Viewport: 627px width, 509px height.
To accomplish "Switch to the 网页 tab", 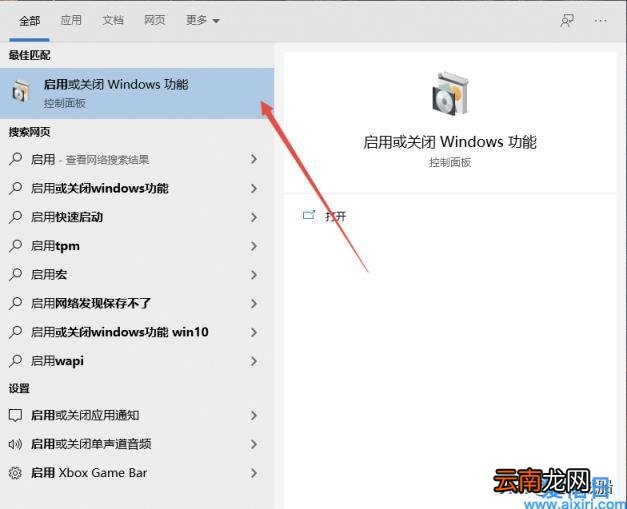I will pos(154,20).
